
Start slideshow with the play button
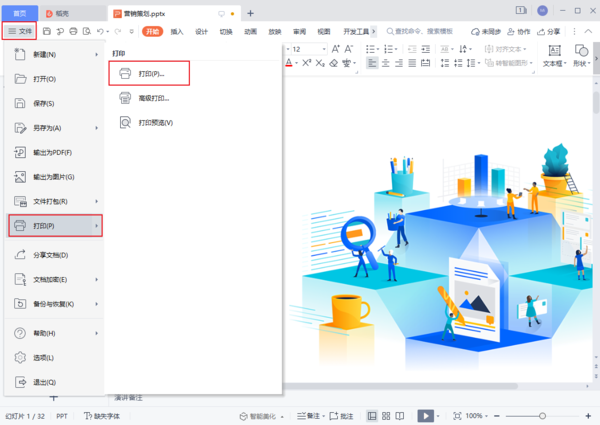[425, 416]
